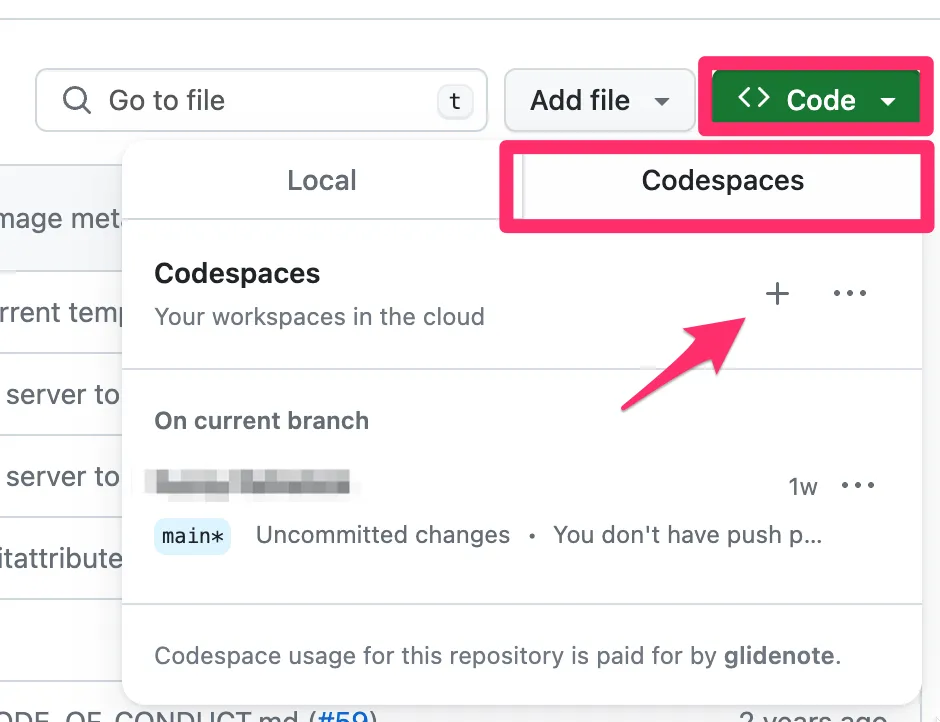940x722 pixels.
Task: Click "Your workspaces in the cloud" subtitle
Action: pos(319,317)
